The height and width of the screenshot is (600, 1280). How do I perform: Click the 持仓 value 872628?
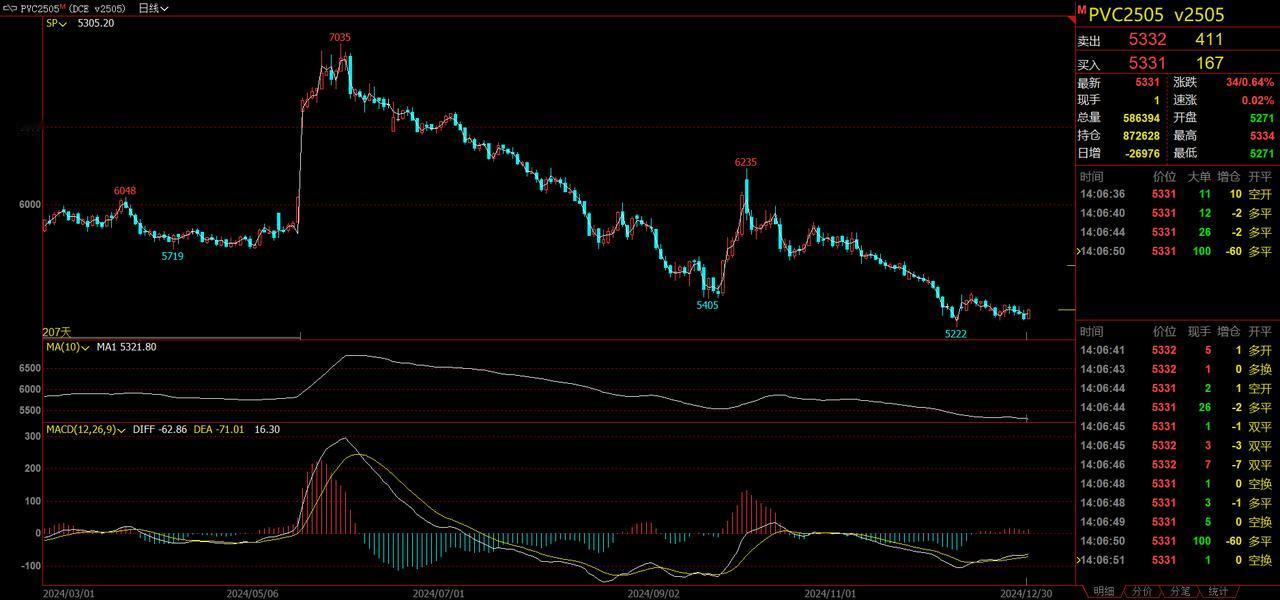[1141, 136]
